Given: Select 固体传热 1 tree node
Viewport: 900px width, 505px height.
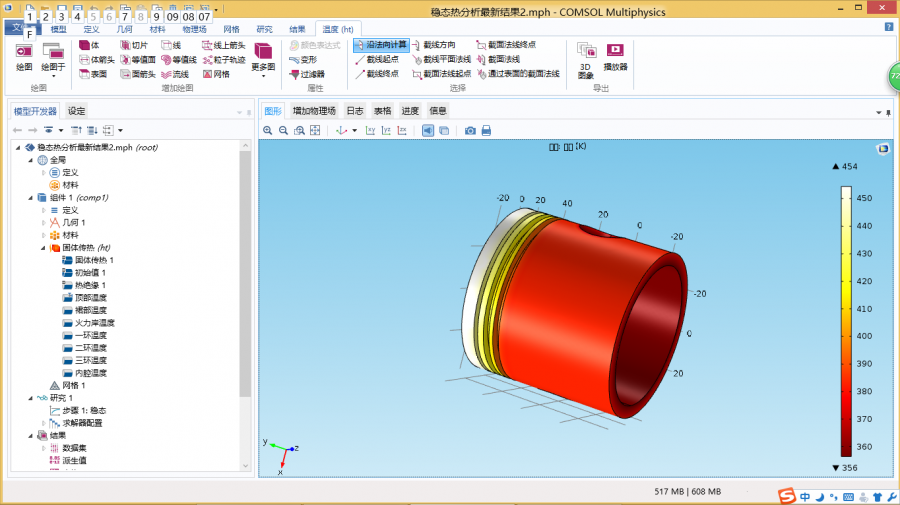Looking at the screenshot, I should [x=88, y=261].
